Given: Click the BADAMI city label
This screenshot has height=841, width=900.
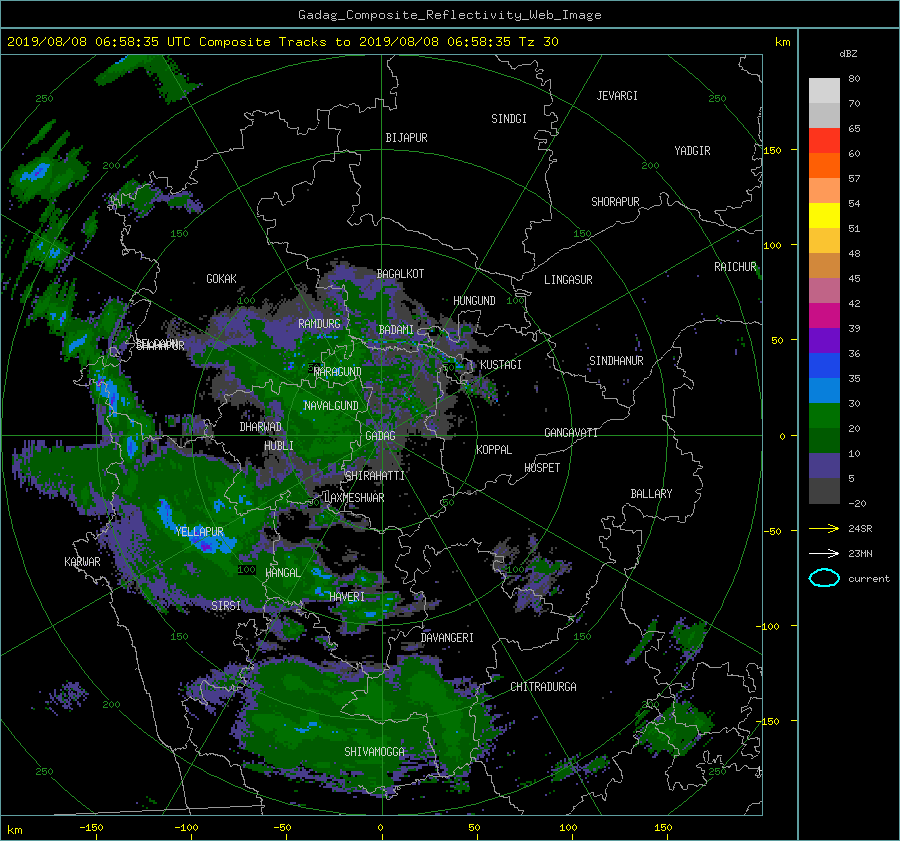Looking at the screenshot, I should 396,330.
